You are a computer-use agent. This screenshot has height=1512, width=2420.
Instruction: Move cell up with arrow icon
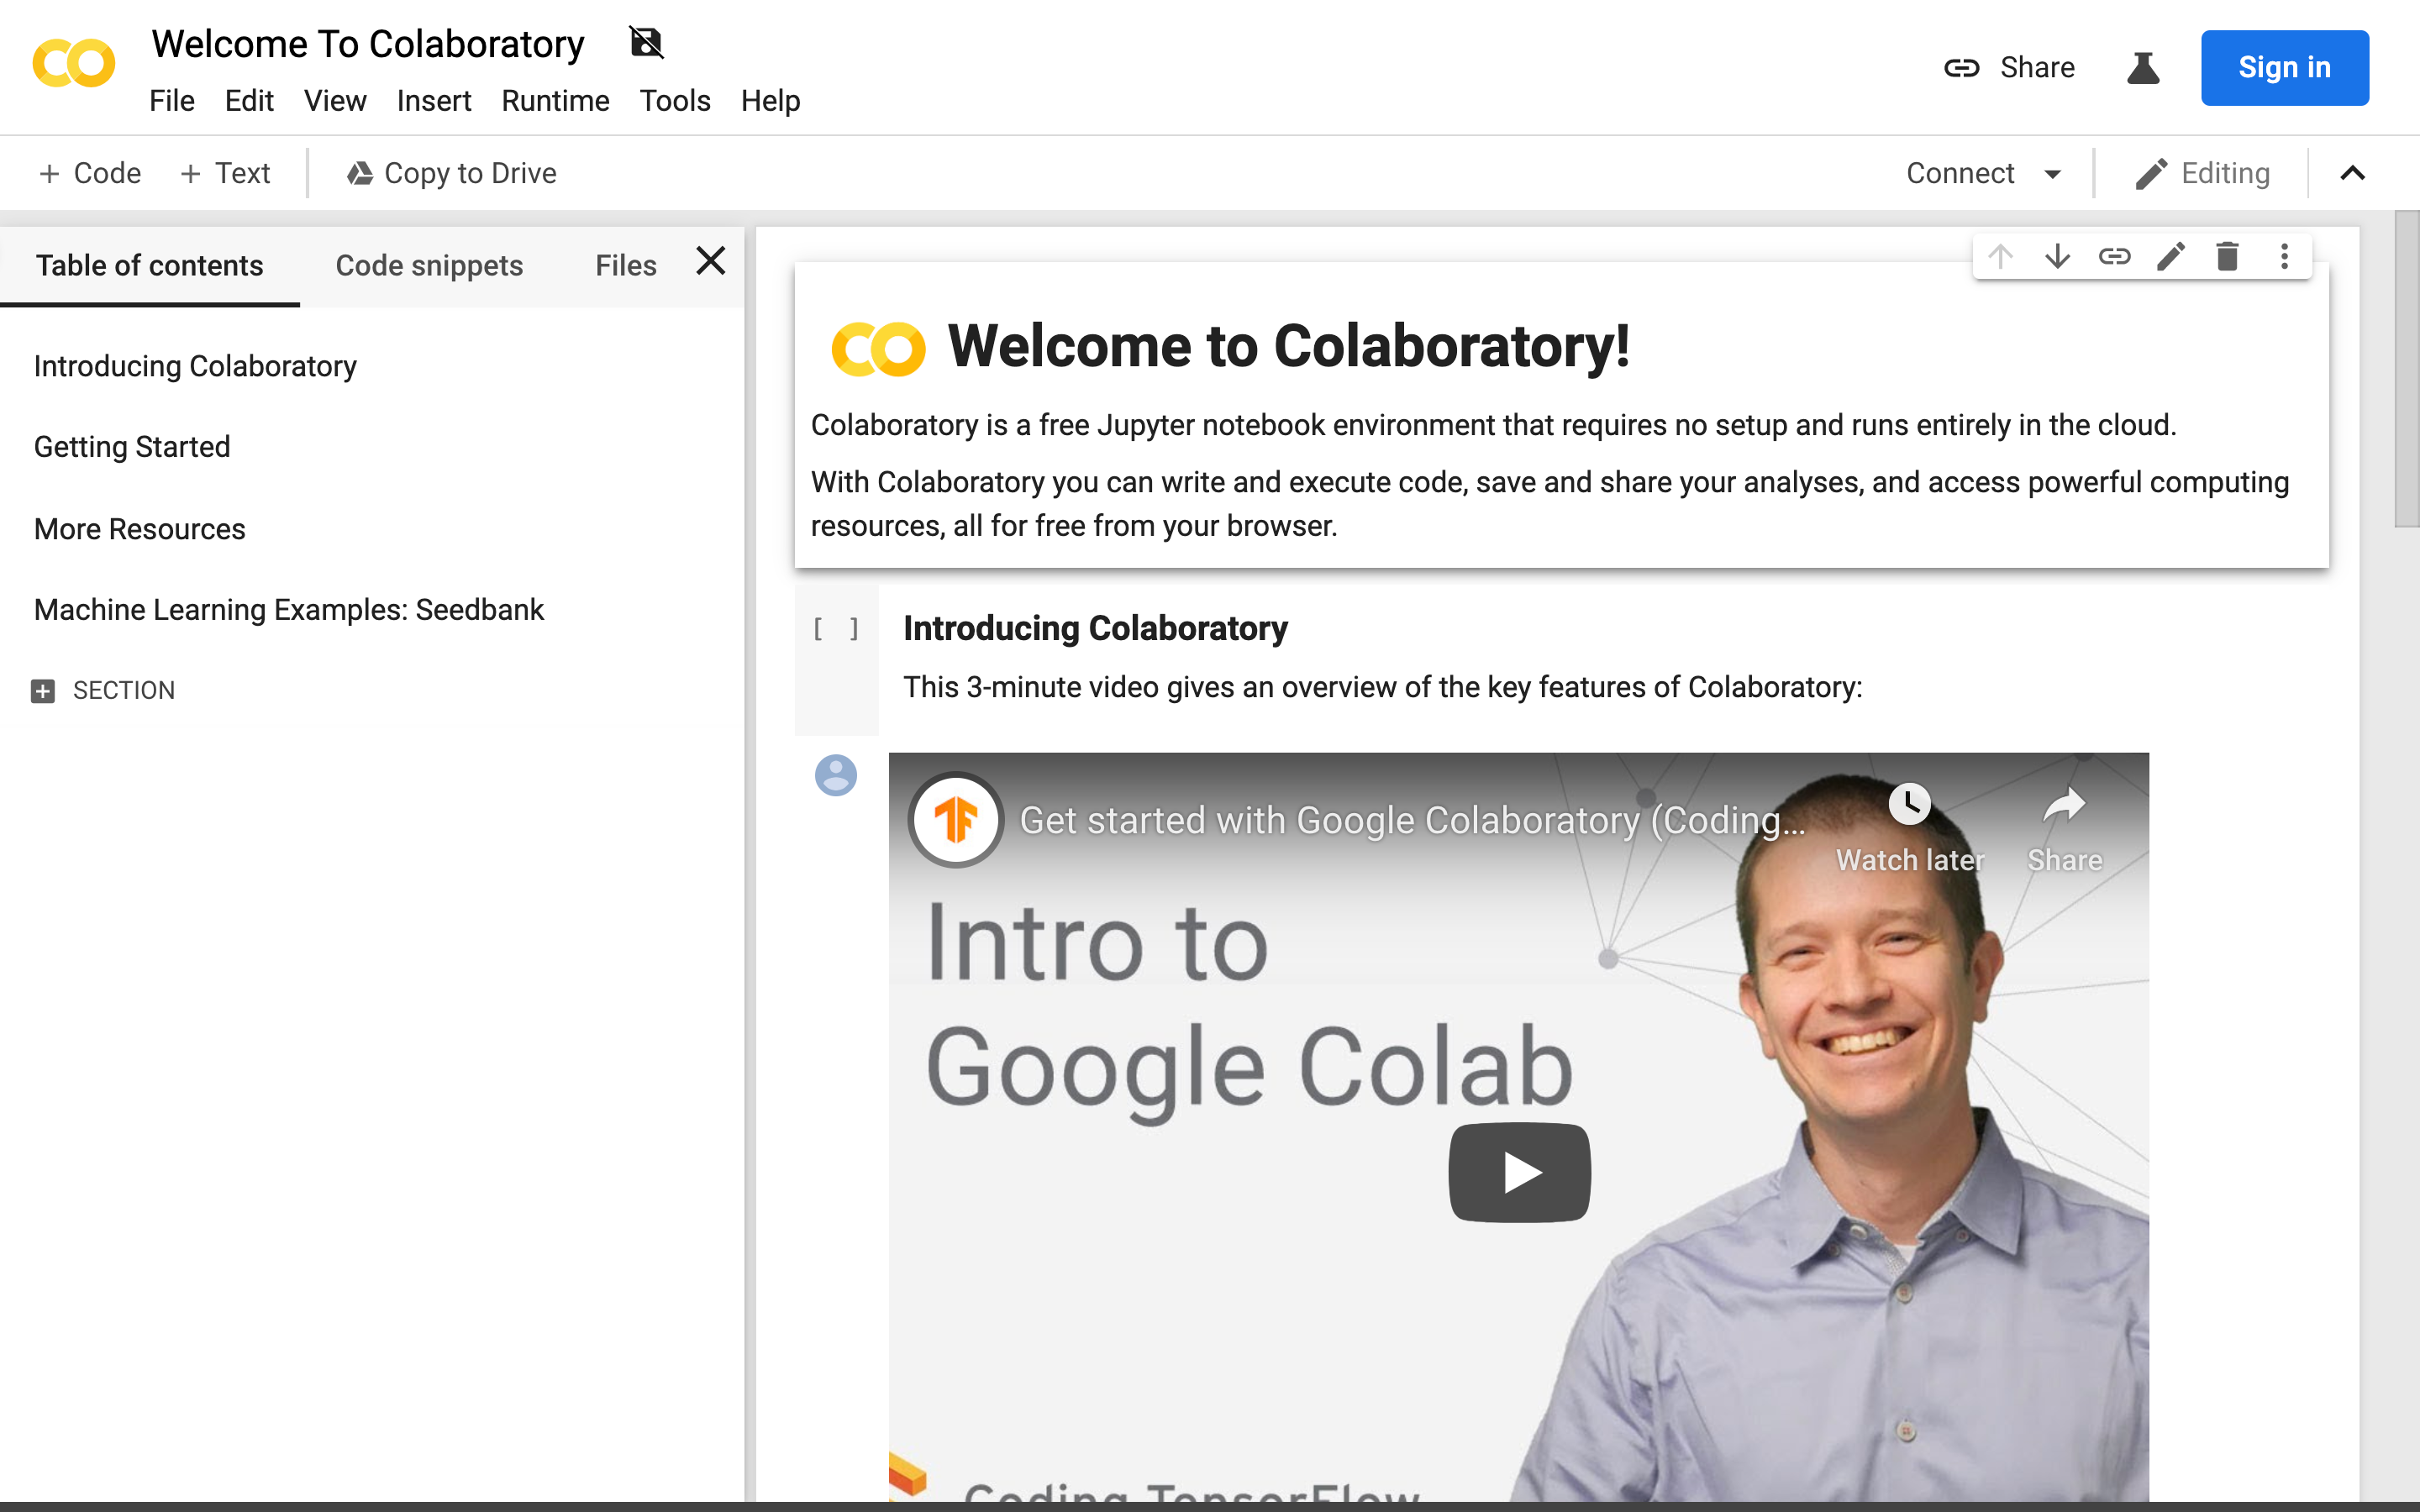2000,257
